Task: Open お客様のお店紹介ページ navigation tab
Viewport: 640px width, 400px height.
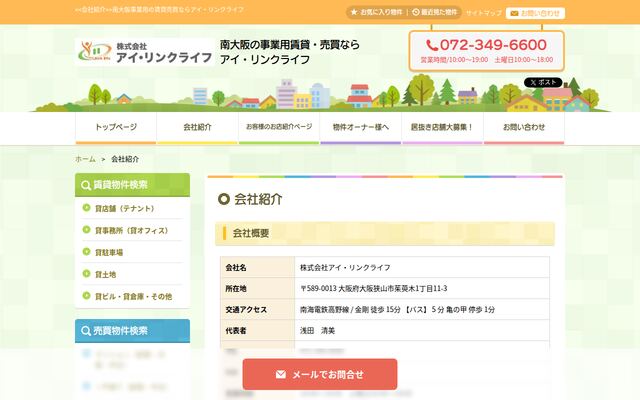Action: tap(279, 128)
